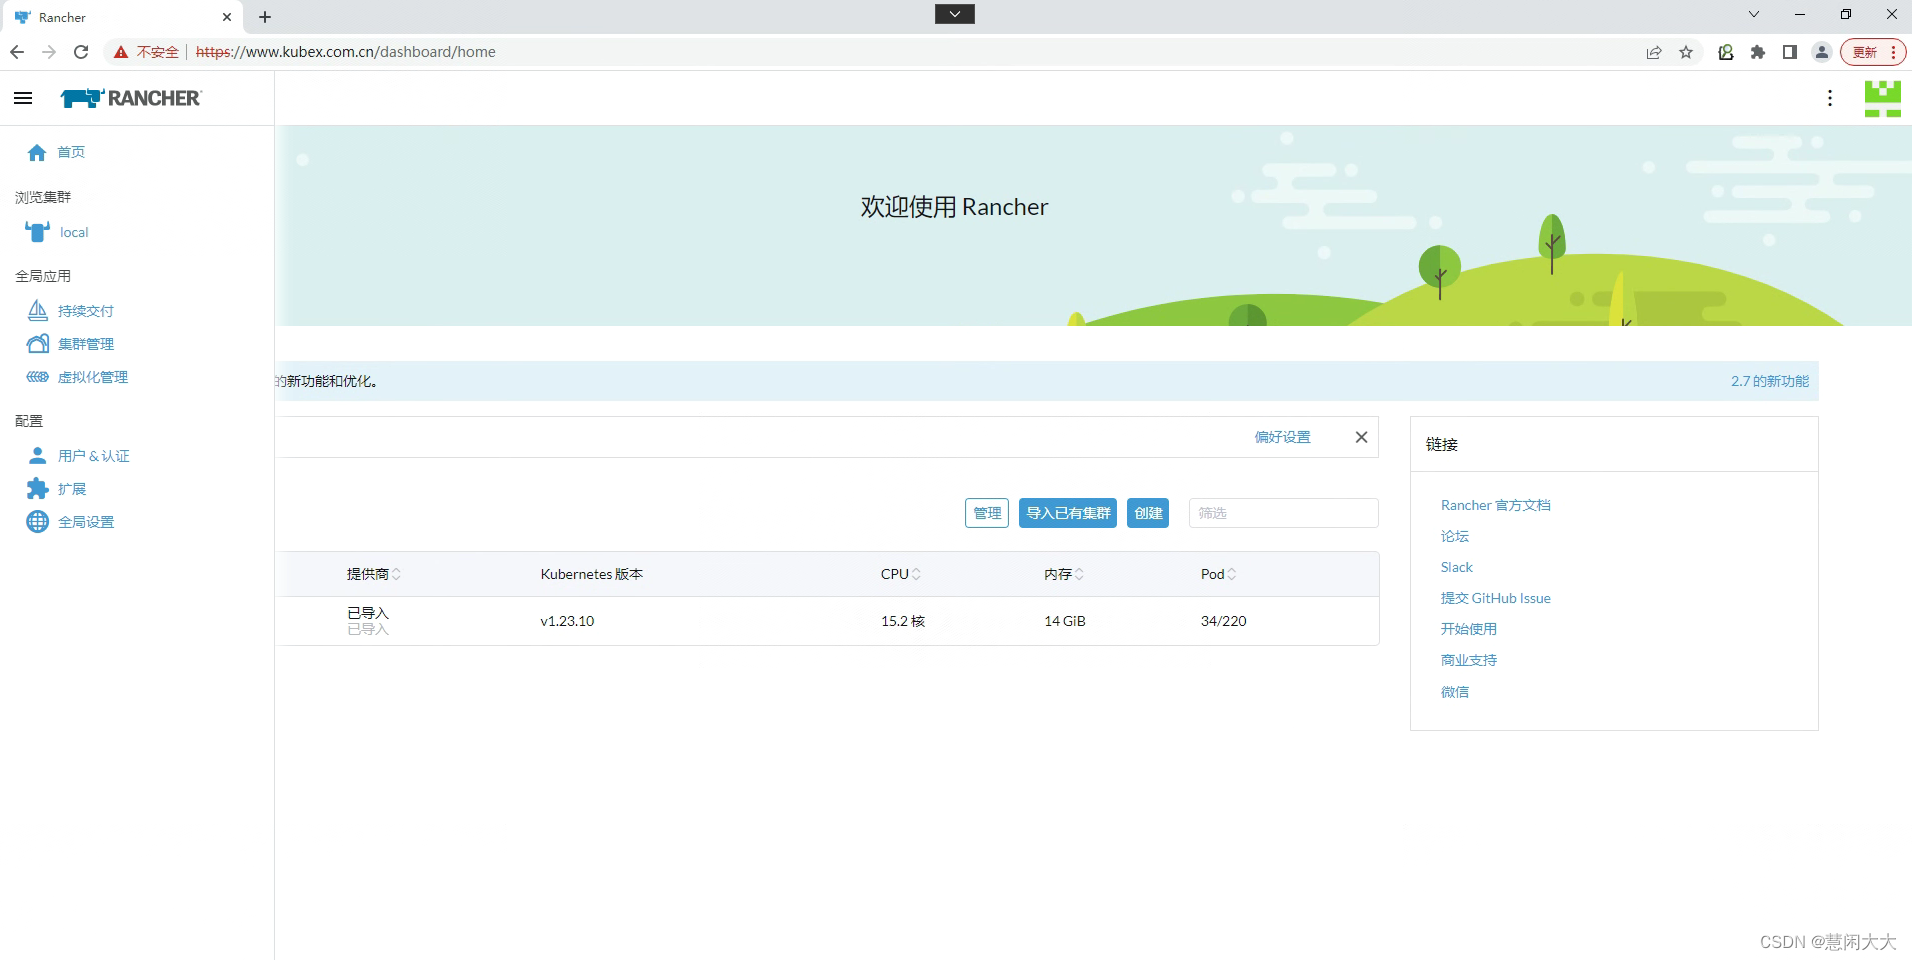1912x960 pixels.
Task: Click the 集群管理 barn icon
Action: click(x=38, y=344)
